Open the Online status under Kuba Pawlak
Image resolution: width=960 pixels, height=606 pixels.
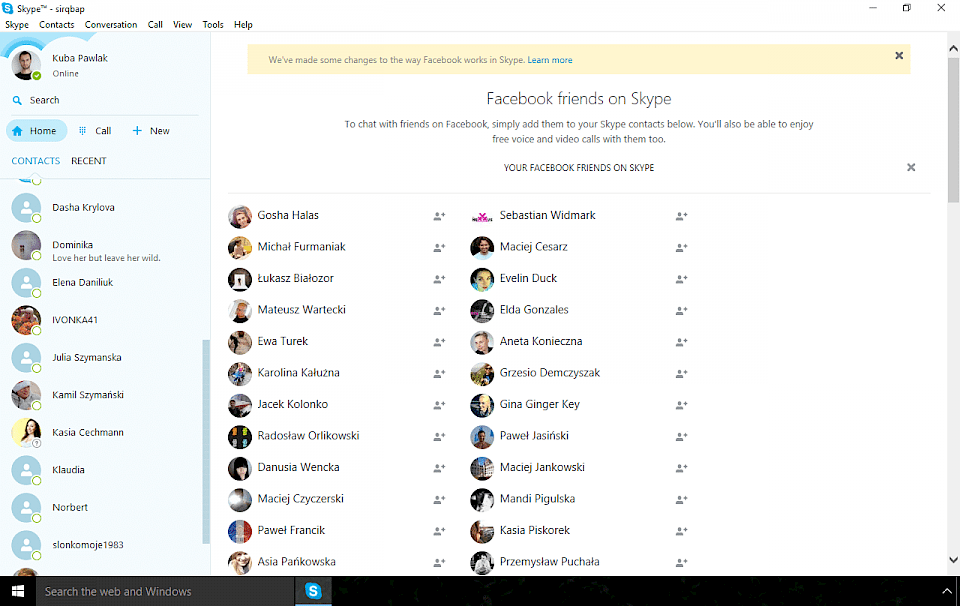click(x=66, y=73)
